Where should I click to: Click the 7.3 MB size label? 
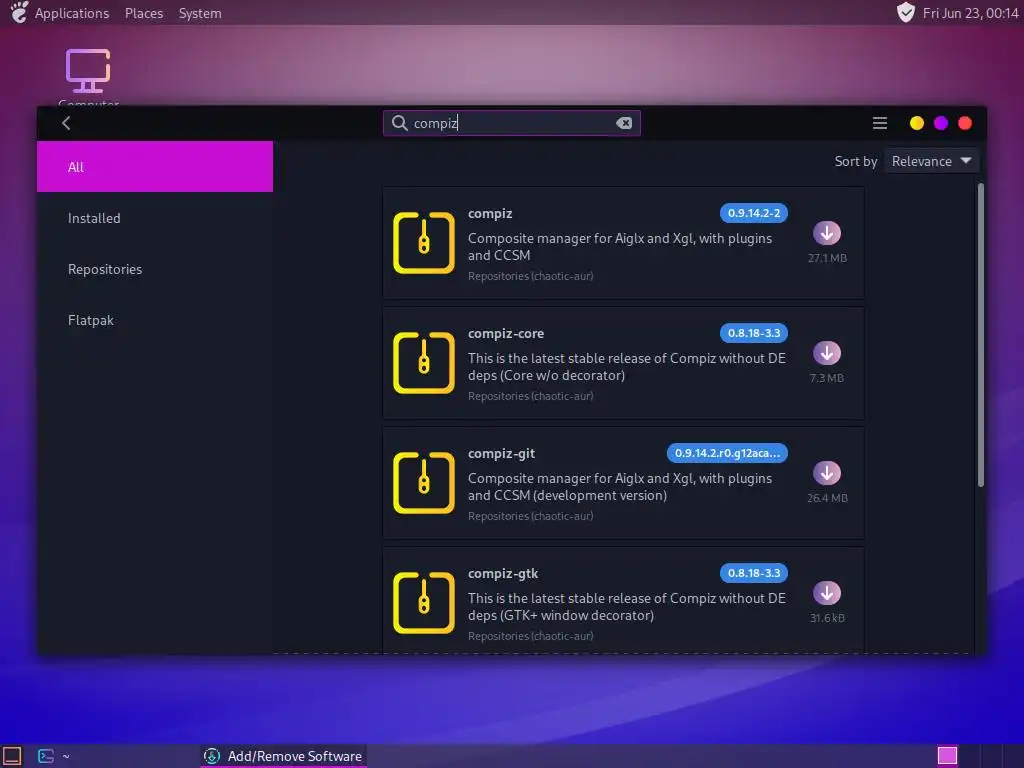point(827,378)
